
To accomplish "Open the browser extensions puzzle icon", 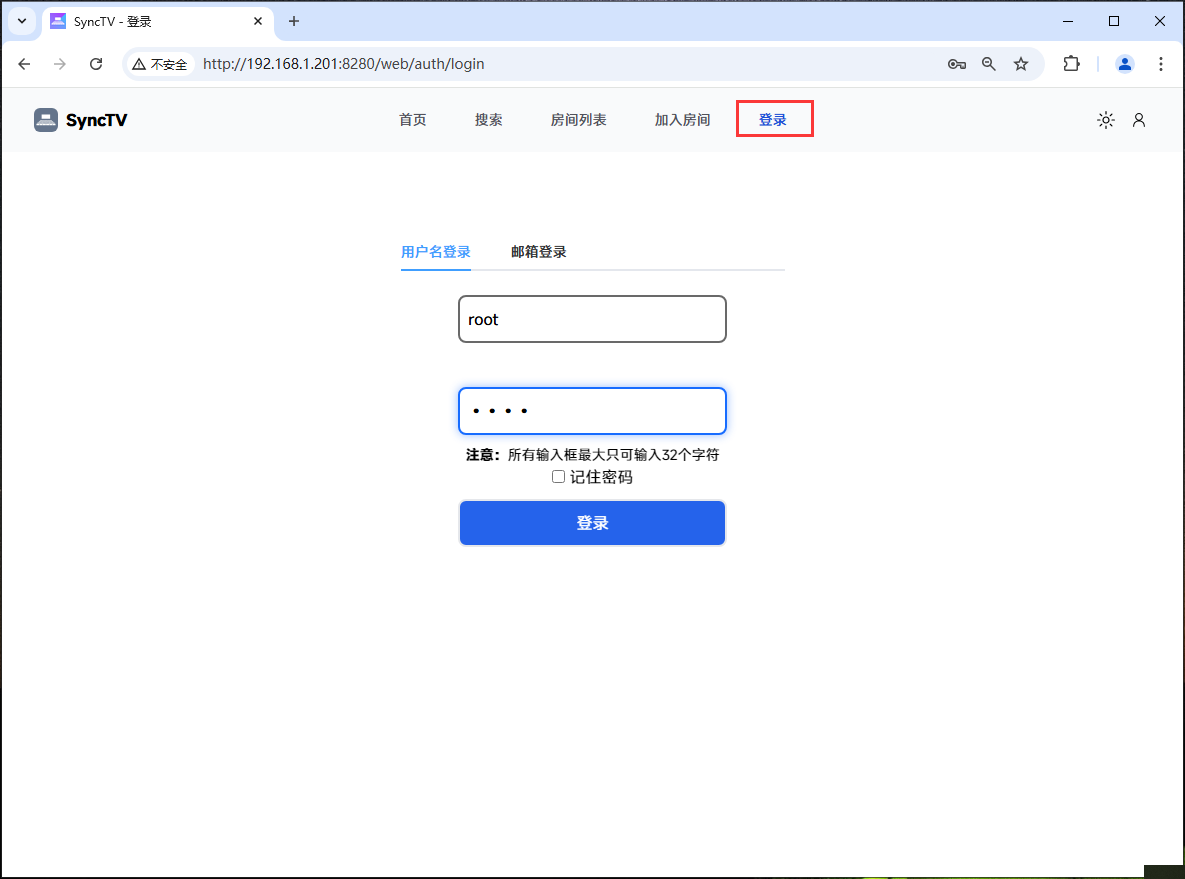I will (x=1071, y=63).
